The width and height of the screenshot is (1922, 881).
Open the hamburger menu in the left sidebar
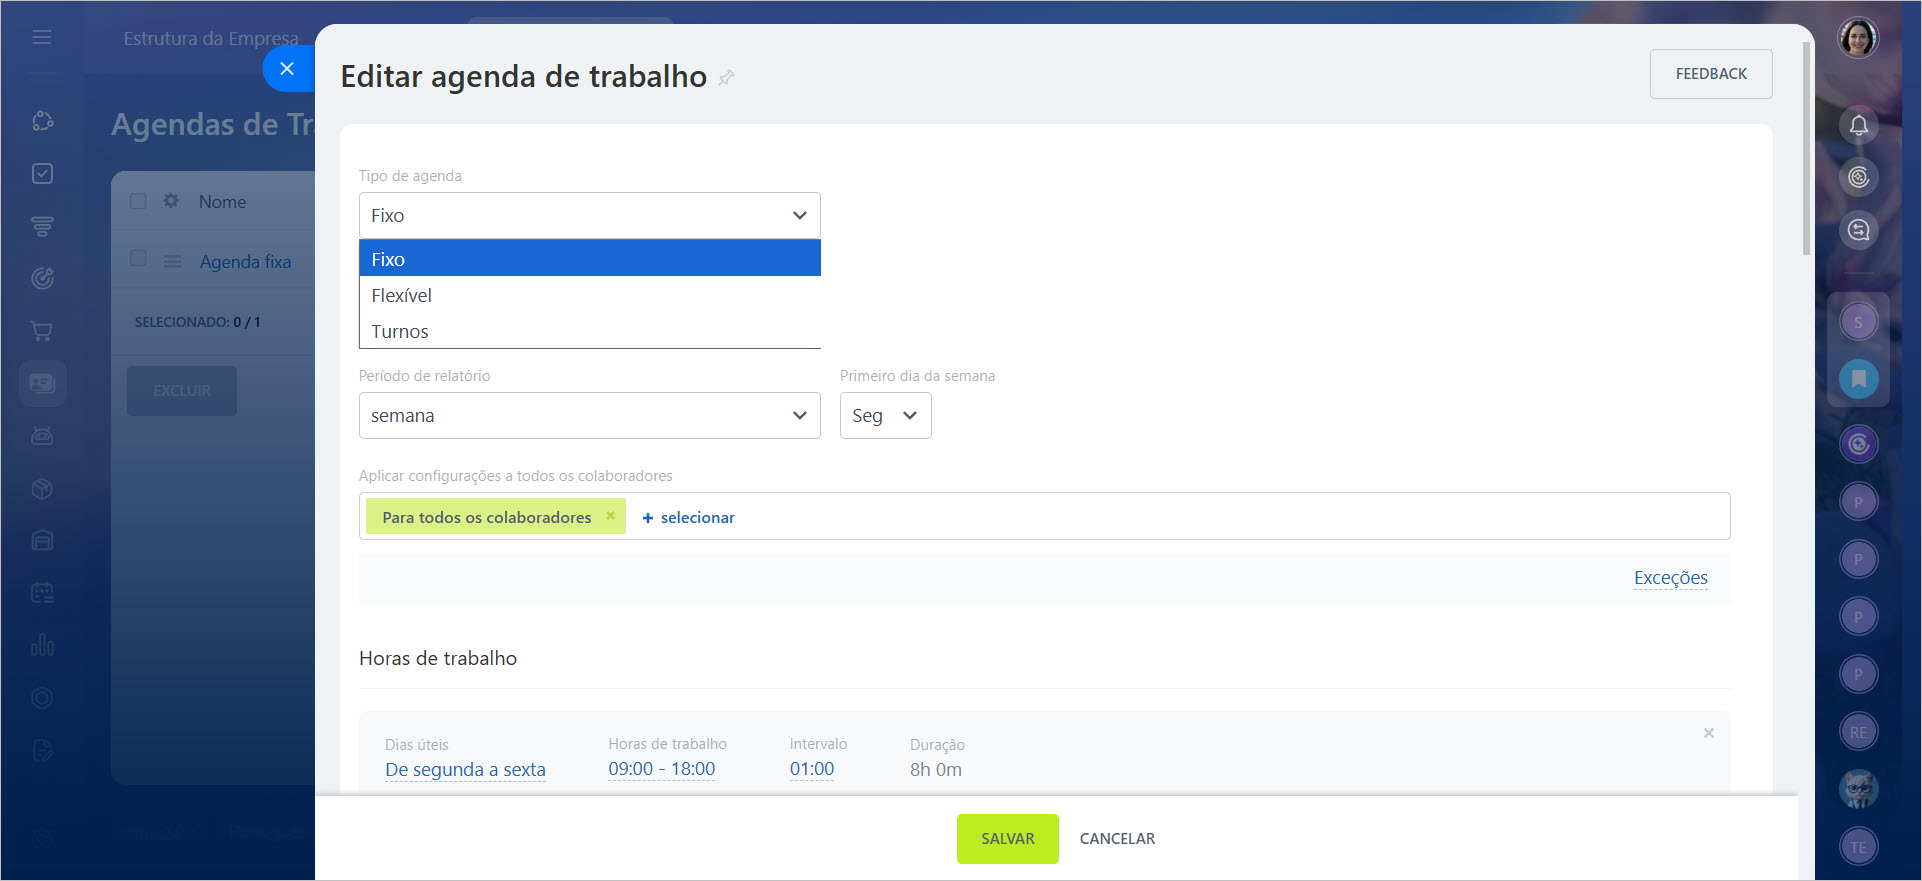[42, 37]
